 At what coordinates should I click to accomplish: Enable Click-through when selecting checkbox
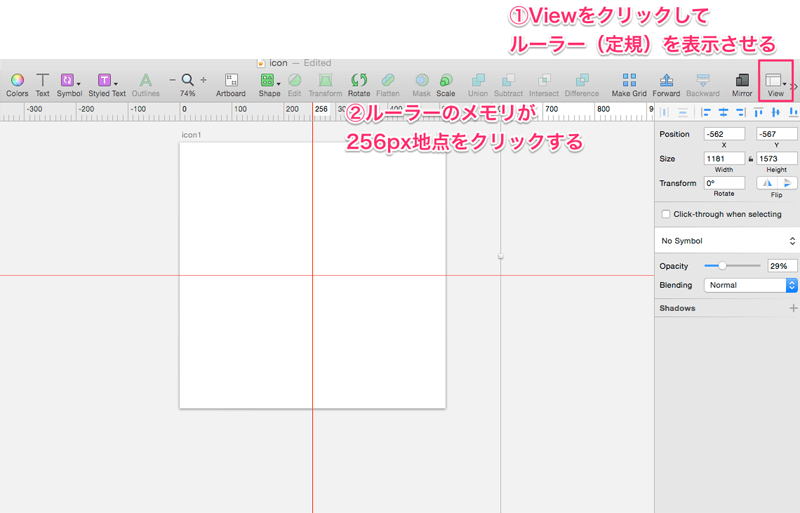(x=666, y=214)
